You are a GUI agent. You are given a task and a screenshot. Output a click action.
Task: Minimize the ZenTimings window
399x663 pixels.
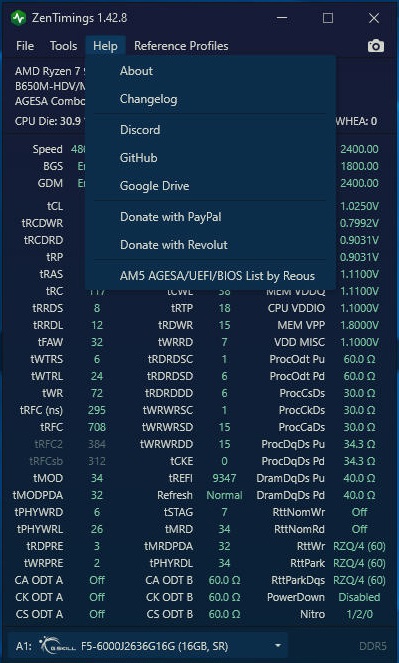click(x=282, y=18)
